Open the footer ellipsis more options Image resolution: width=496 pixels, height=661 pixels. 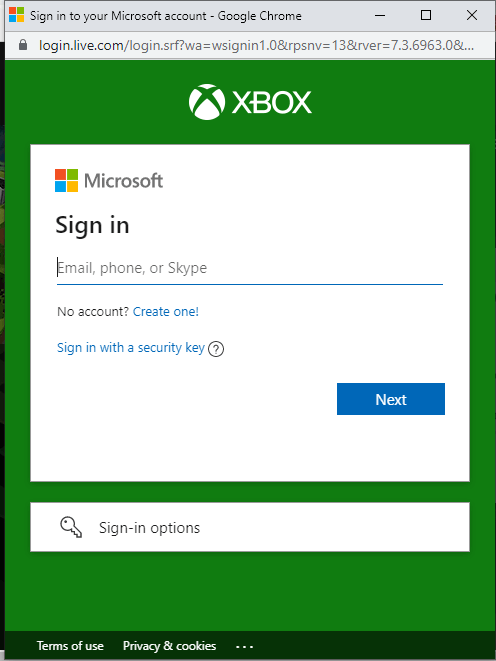coord(244,646)
